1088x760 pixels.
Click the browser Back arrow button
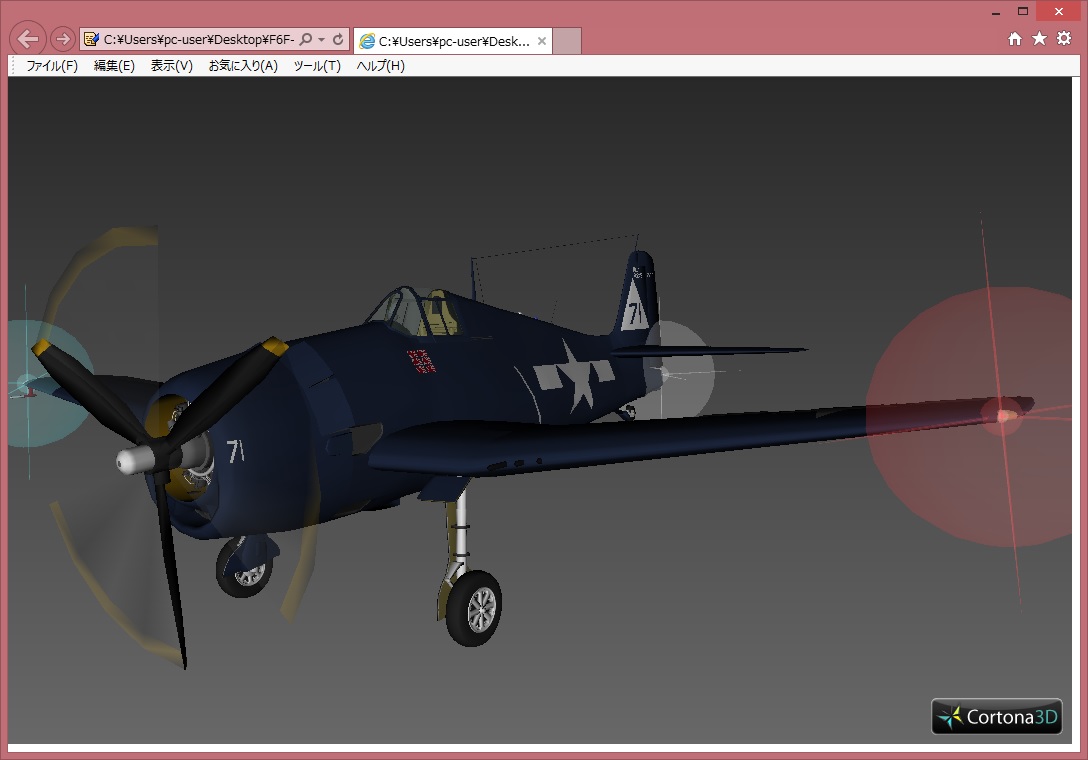pyautogui.click(x=29, y=39)
